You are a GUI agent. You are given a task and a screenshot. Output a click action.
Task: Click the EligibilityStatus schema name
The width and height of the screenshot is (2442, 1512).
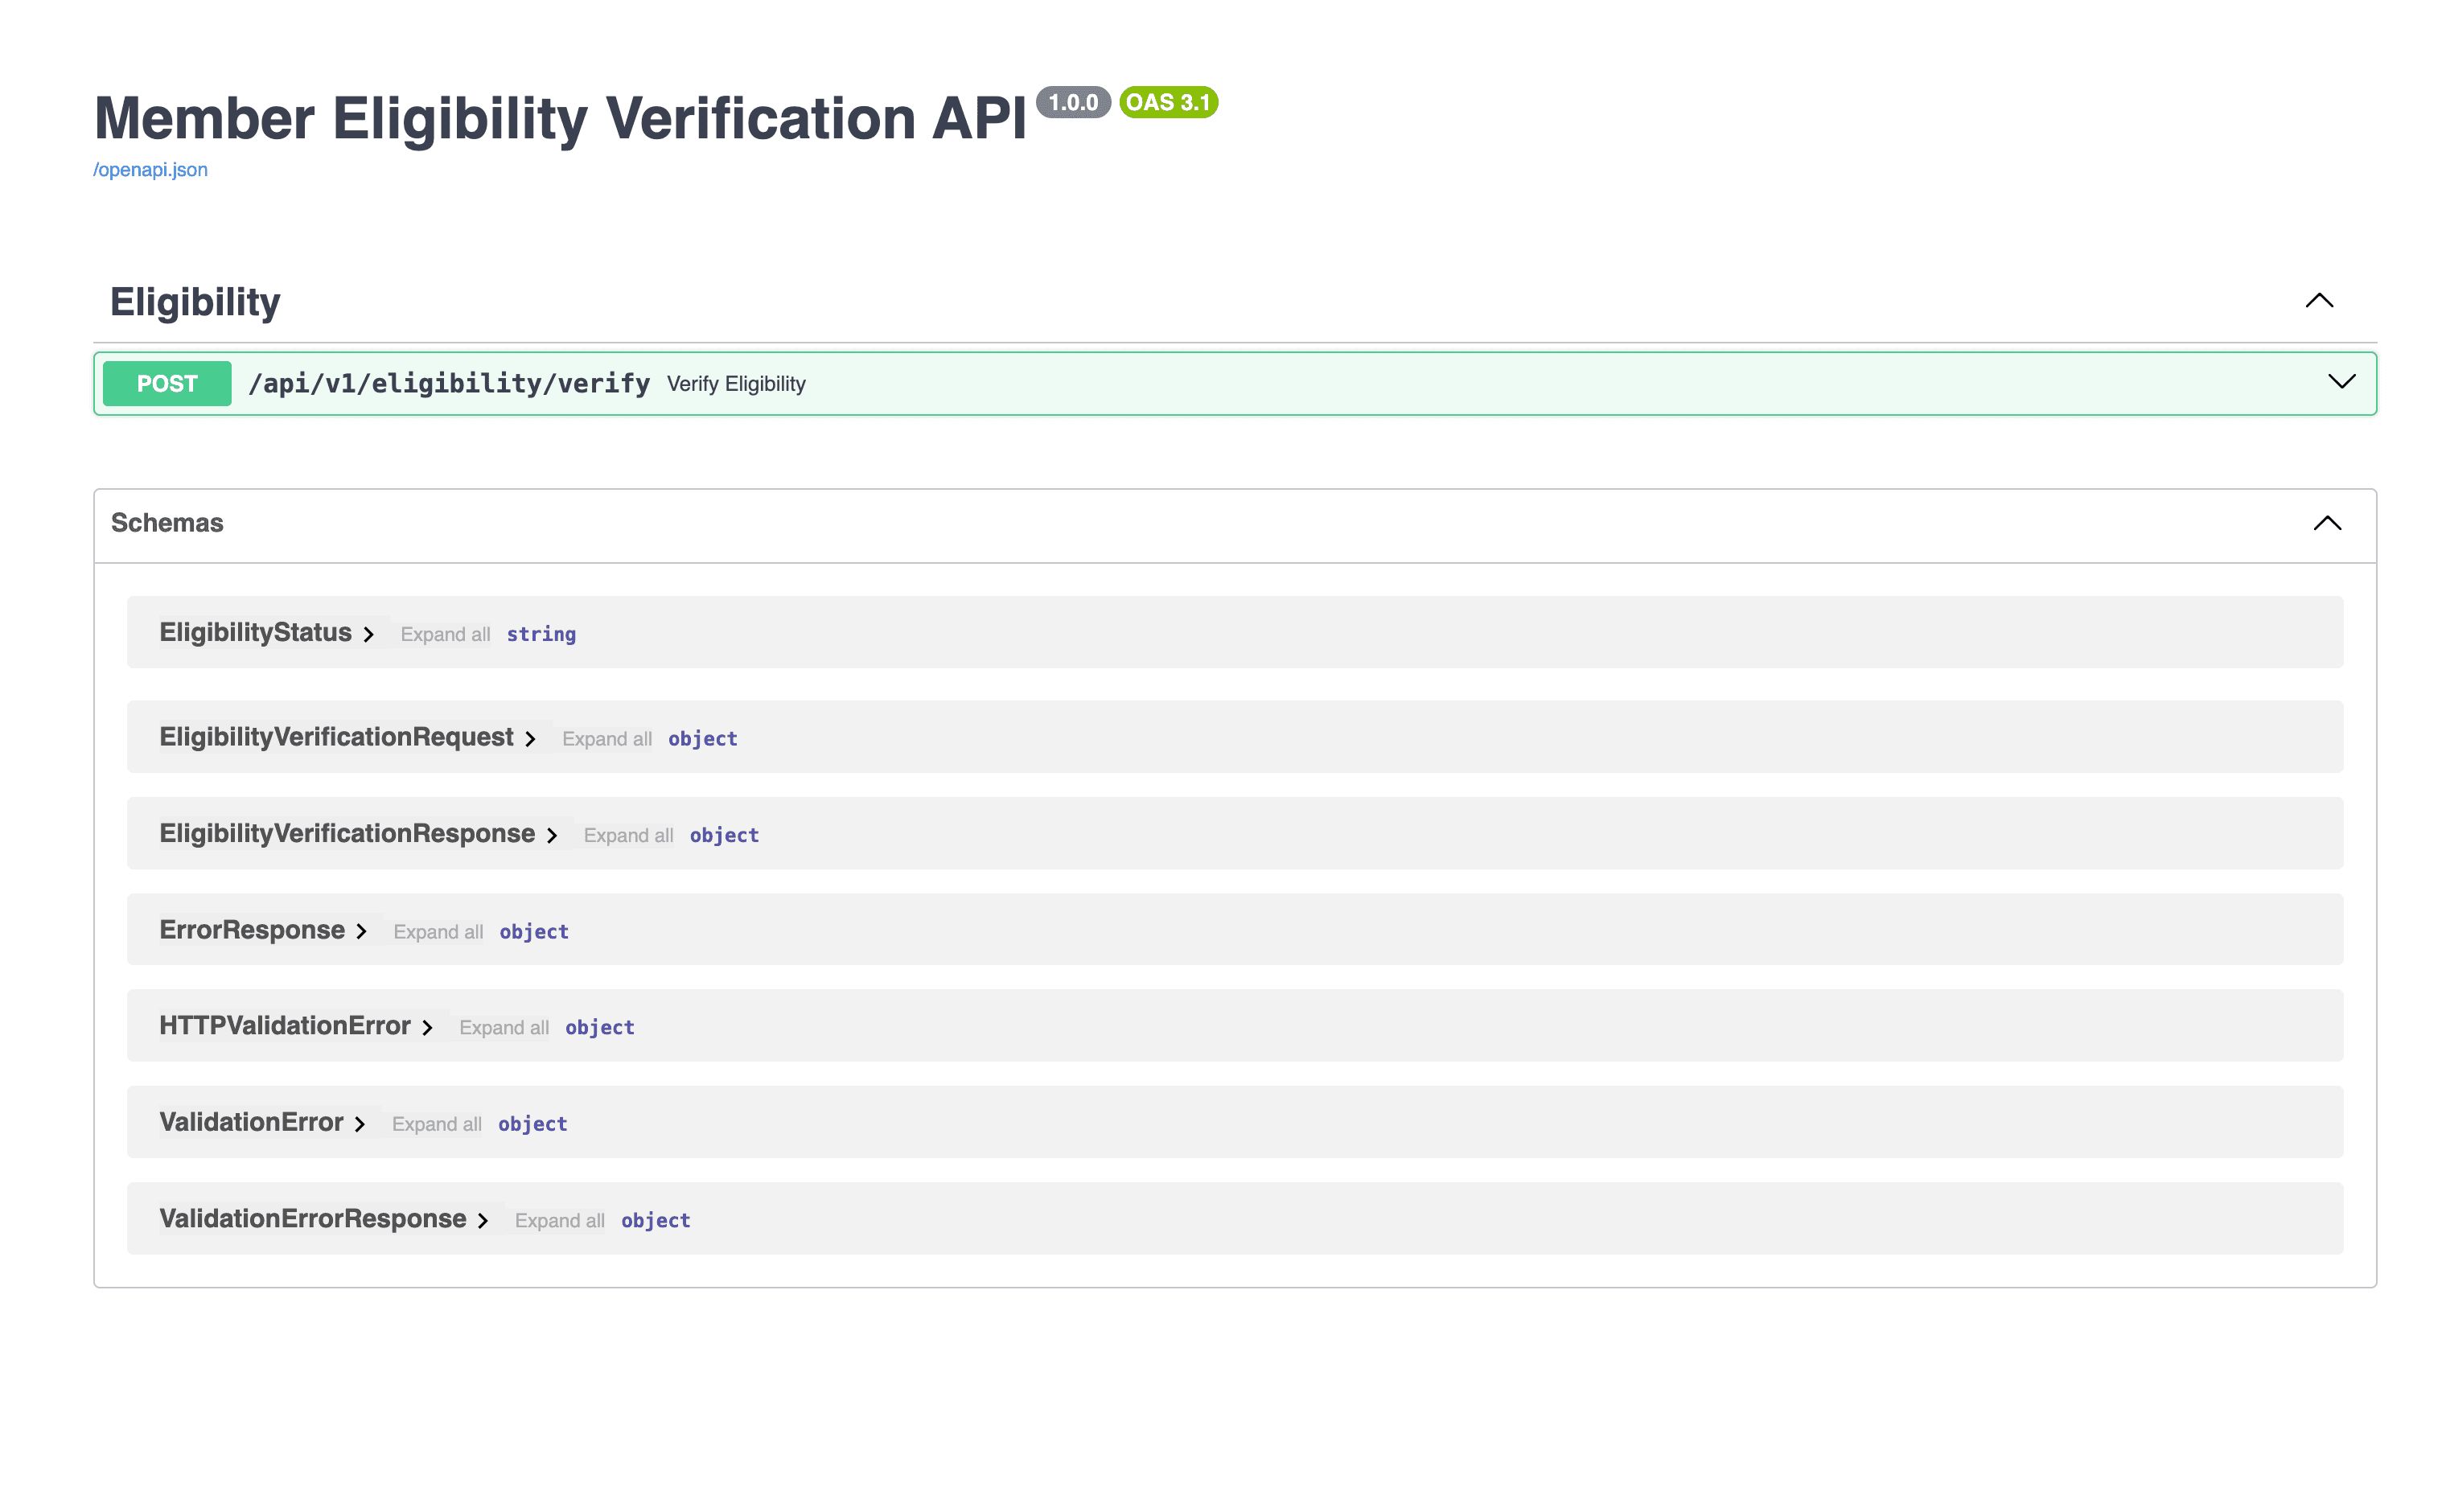click(x=255, y=633)
